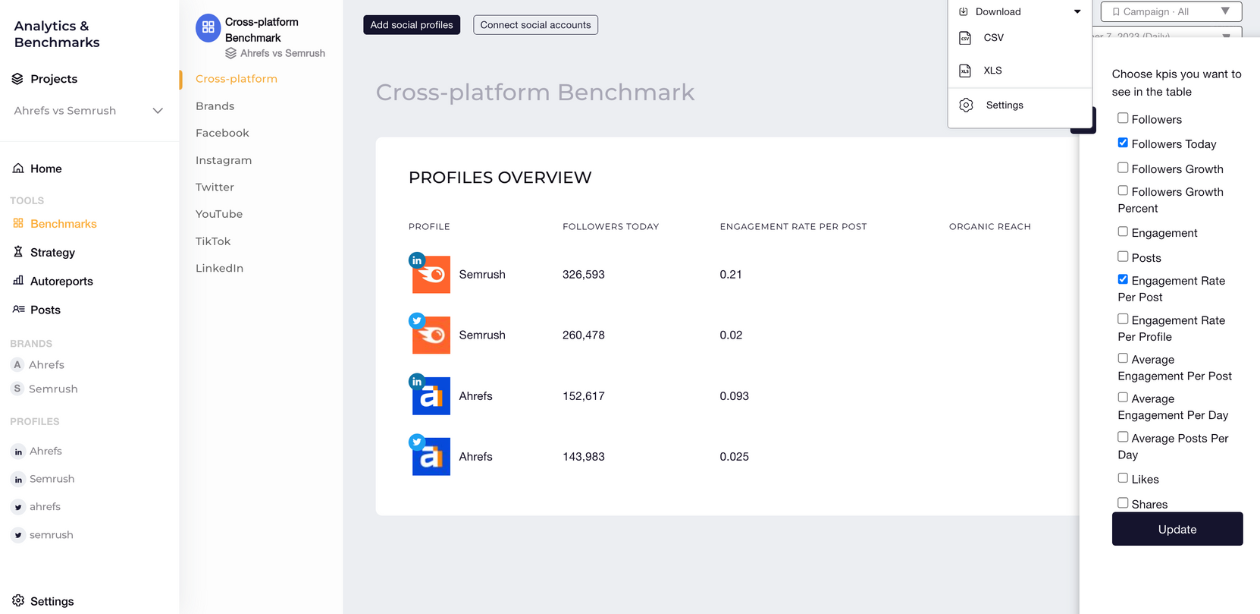Image resolution: width=1260 pixels, height=614 pixels.
Task: Open the Campaign All dropdown
Action: [1171, 12]
